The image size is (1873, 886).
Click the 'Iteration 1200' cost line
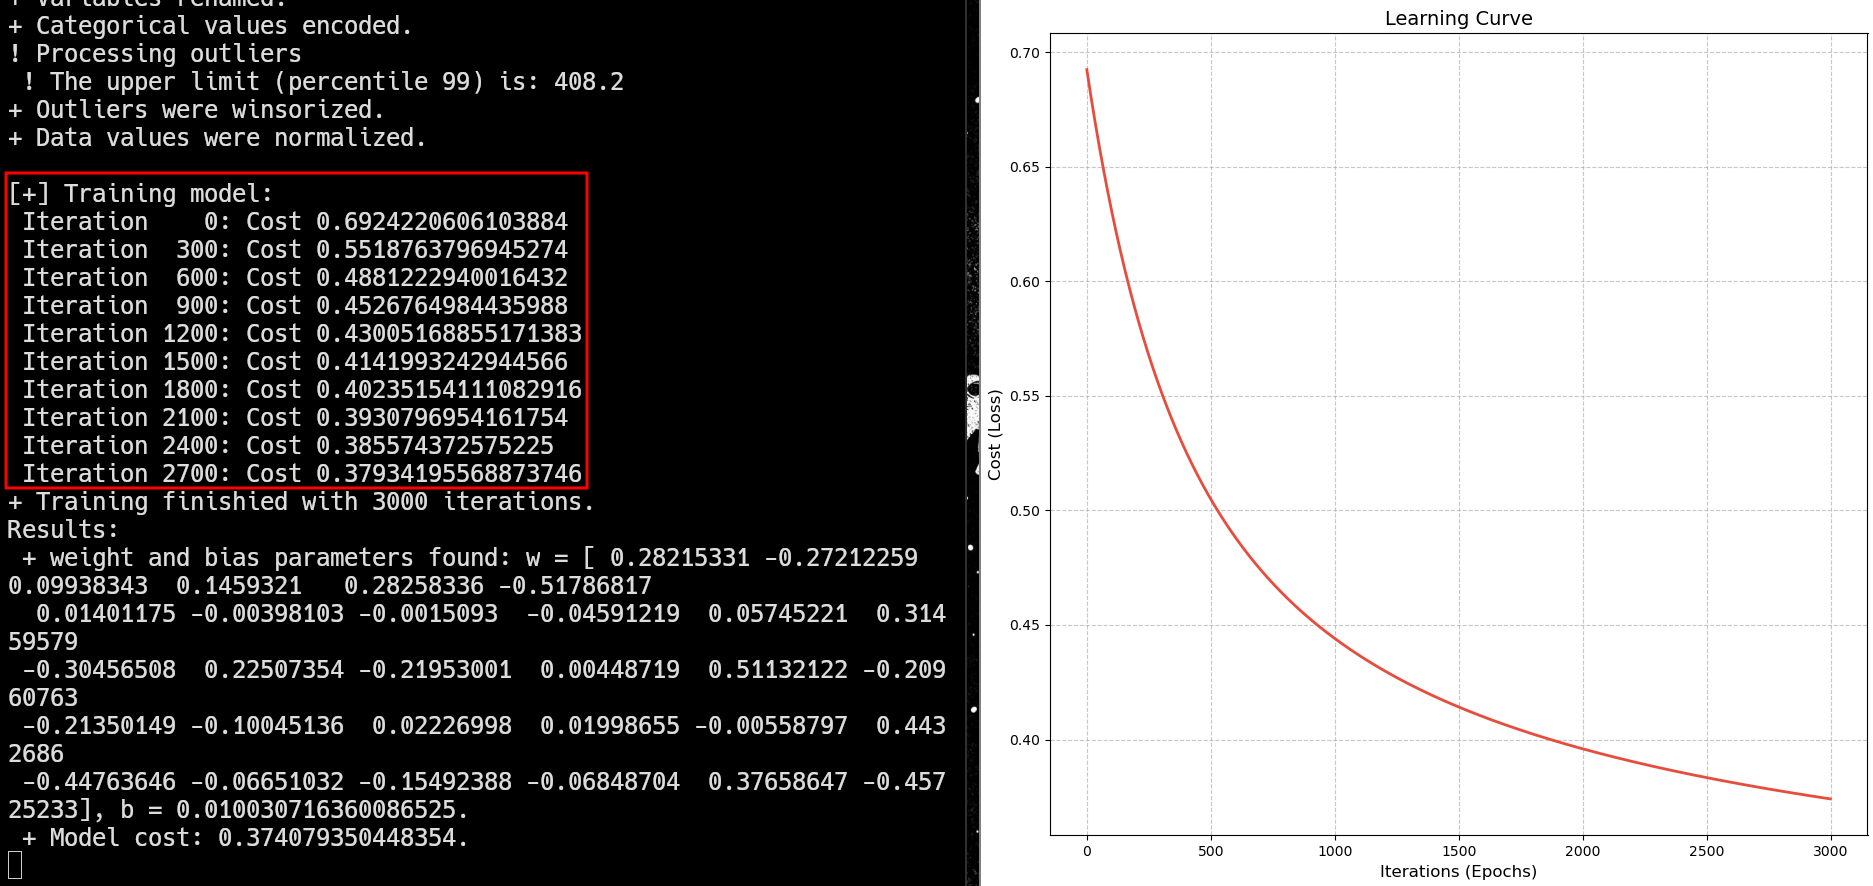point(302,334)
